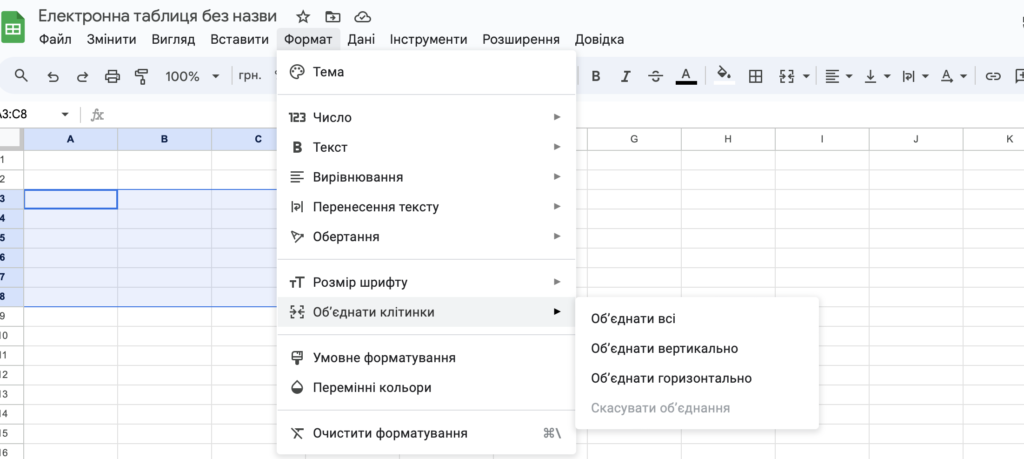Toggle italic formatting
Image resolution: width=1024 pixels, height=459 pixels.
click(626, 76)
